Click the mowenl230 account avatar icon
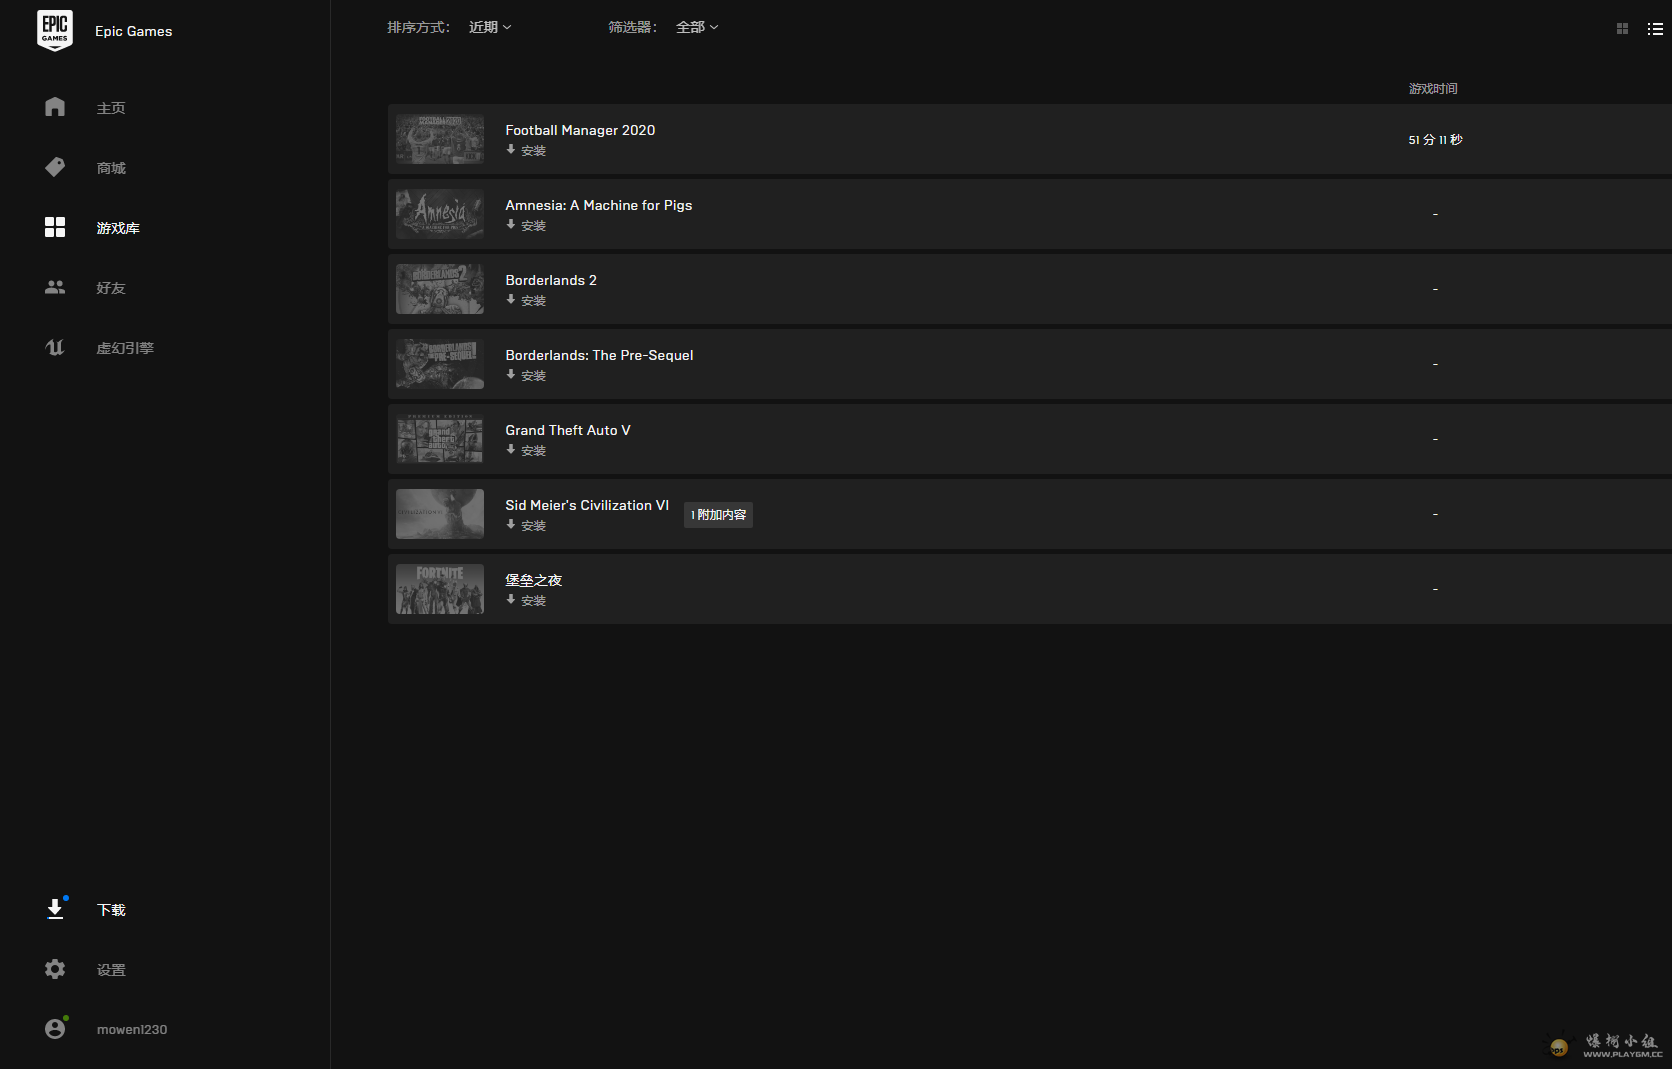The height and width of the screenshot is (1069, 1672). coord(55,1028)
